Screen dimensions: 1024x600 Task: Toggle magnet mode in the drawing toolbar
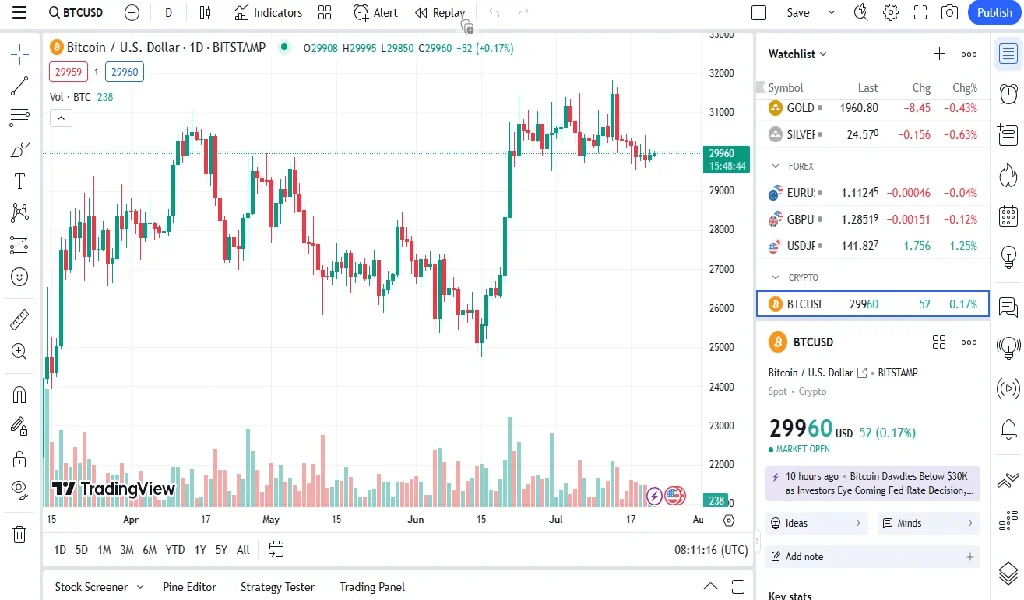point(19,396)
